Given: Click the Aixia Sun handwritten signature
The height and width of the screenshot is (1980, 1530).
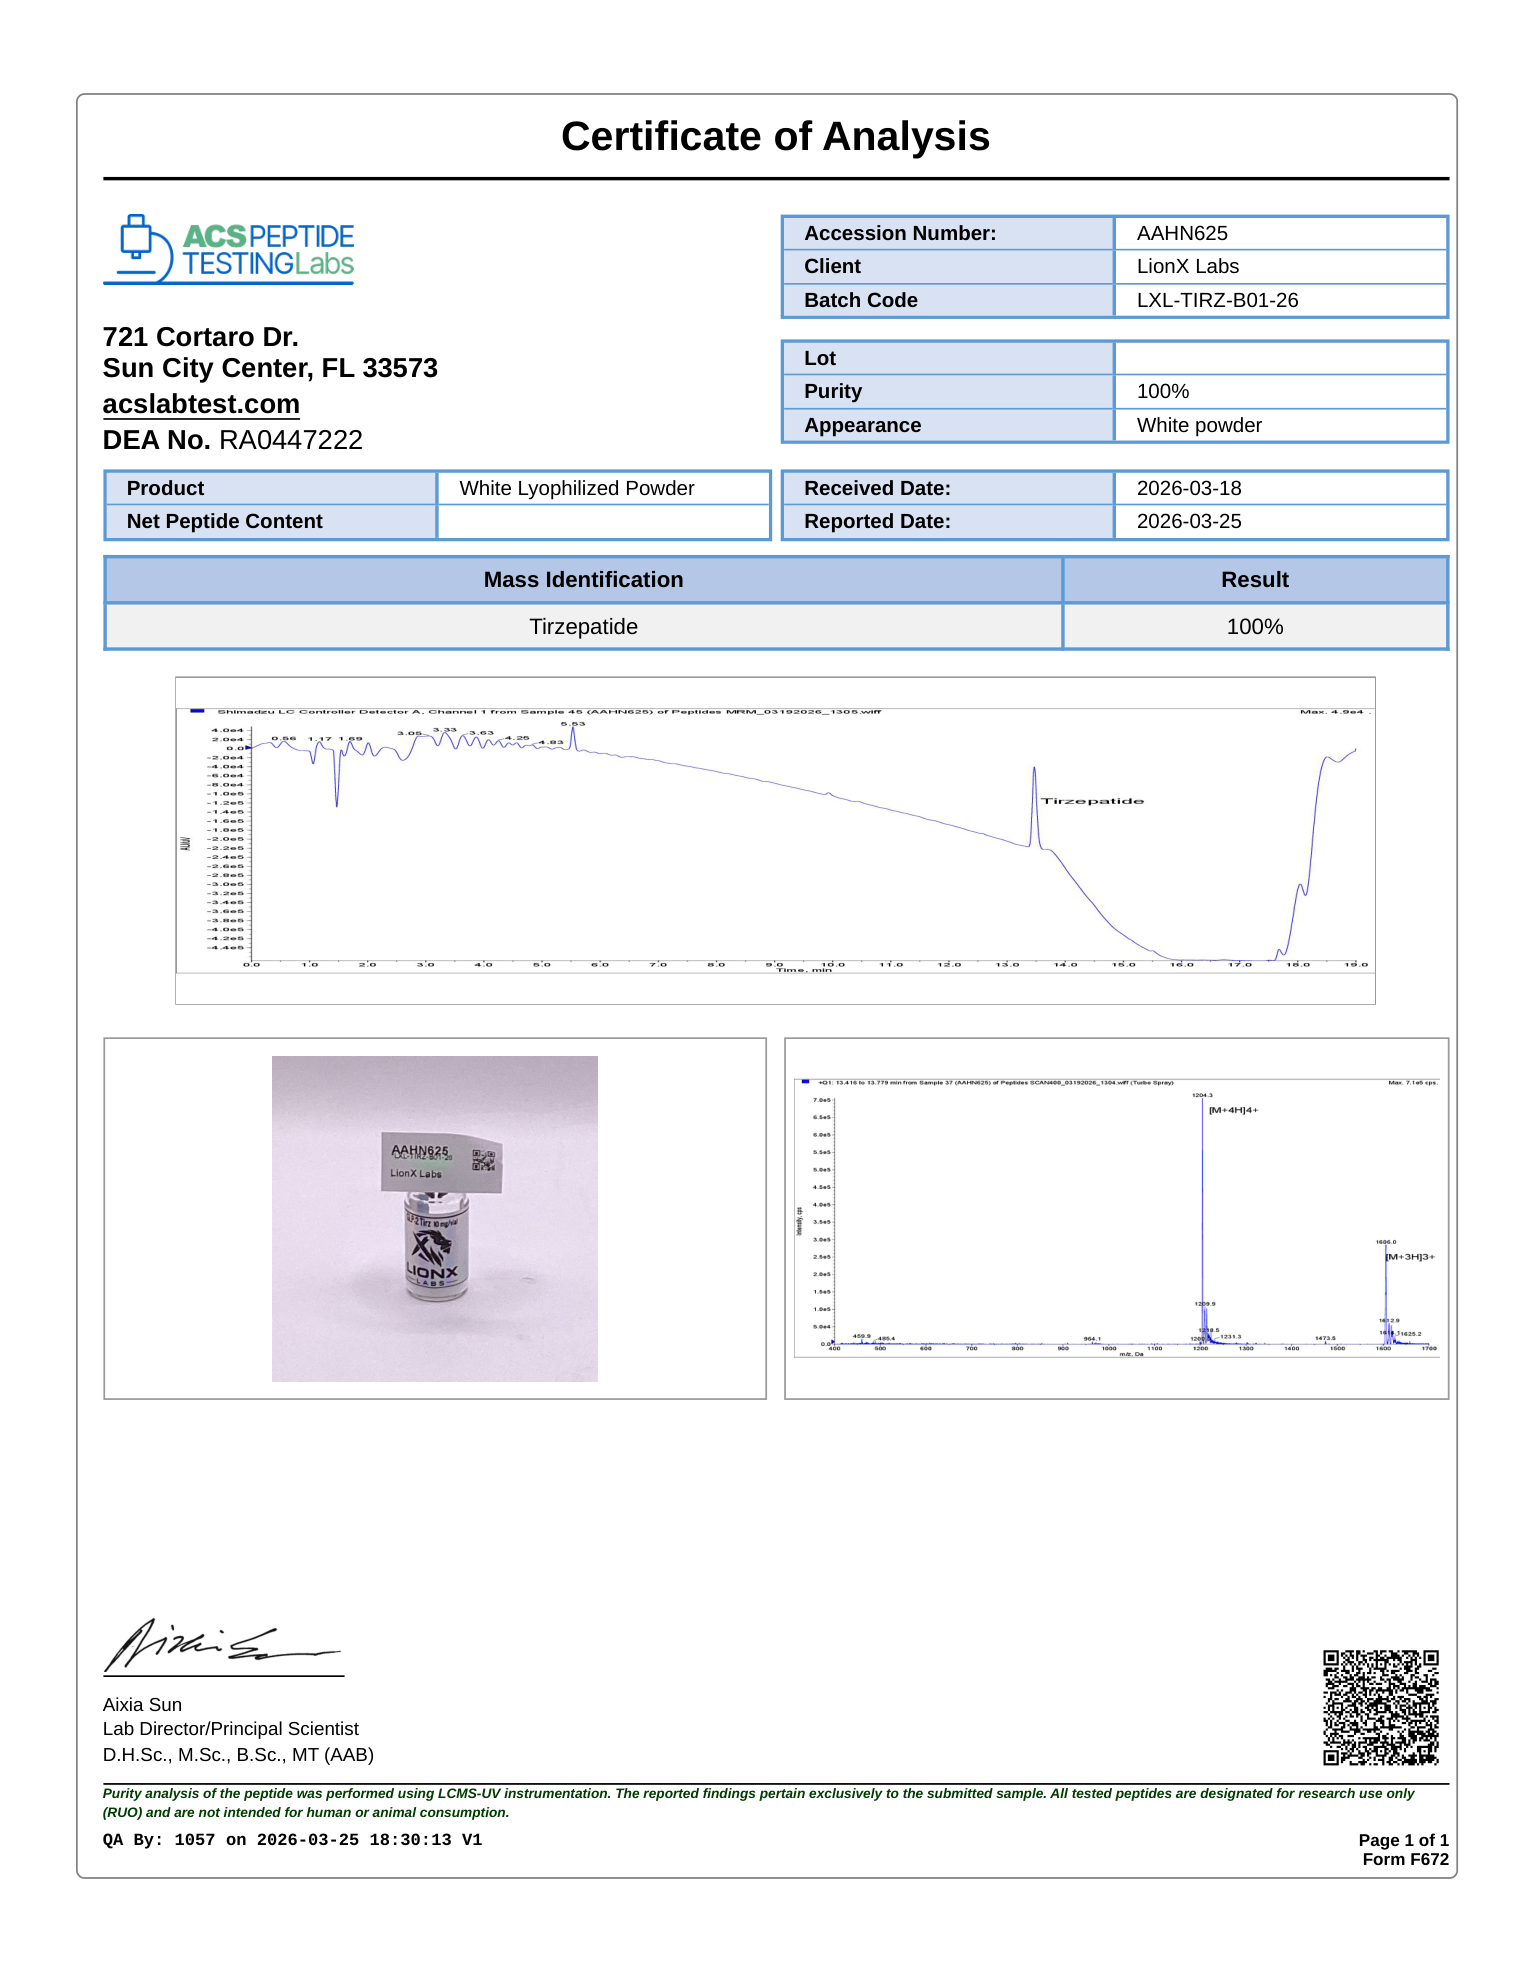Looking at the screenshot, I should coord(223,1645).
